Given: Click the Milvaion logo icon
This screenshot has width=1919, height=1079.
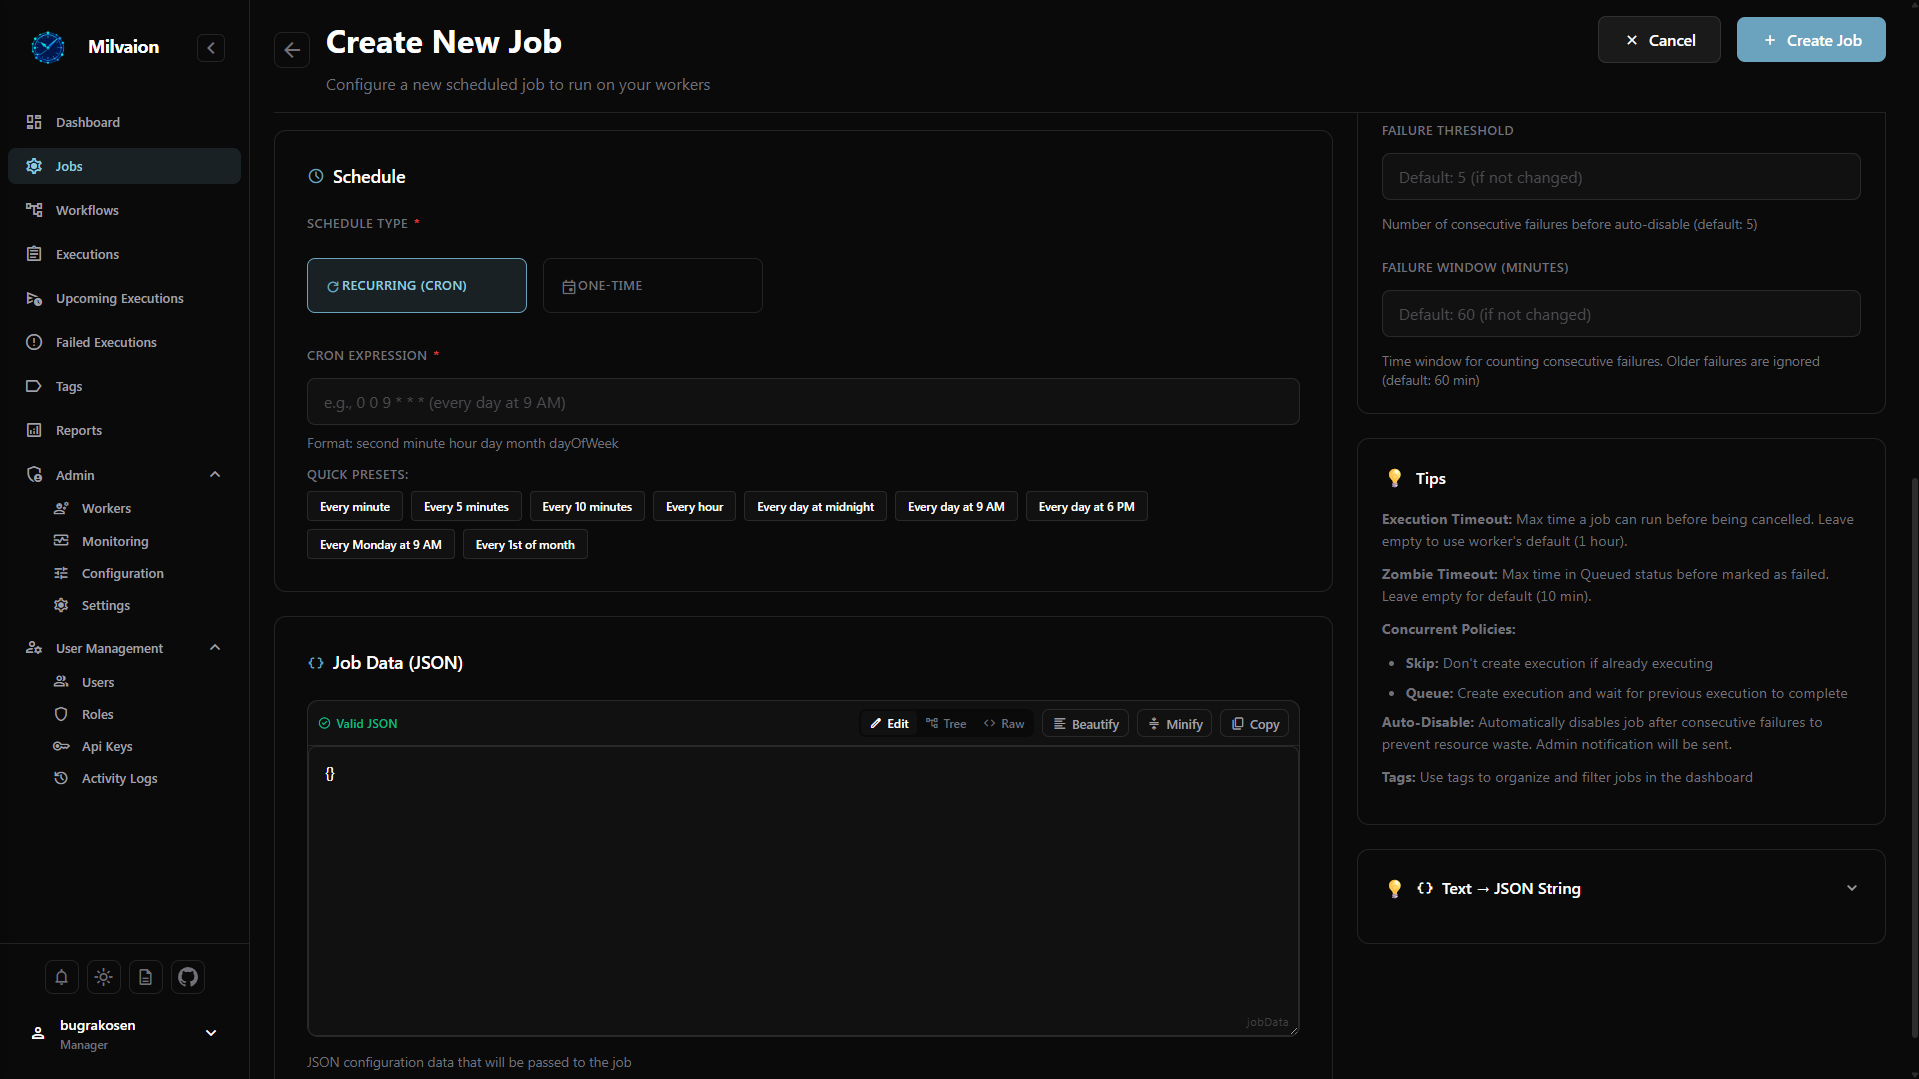Looking at the screenshot, I should [47, 47].
